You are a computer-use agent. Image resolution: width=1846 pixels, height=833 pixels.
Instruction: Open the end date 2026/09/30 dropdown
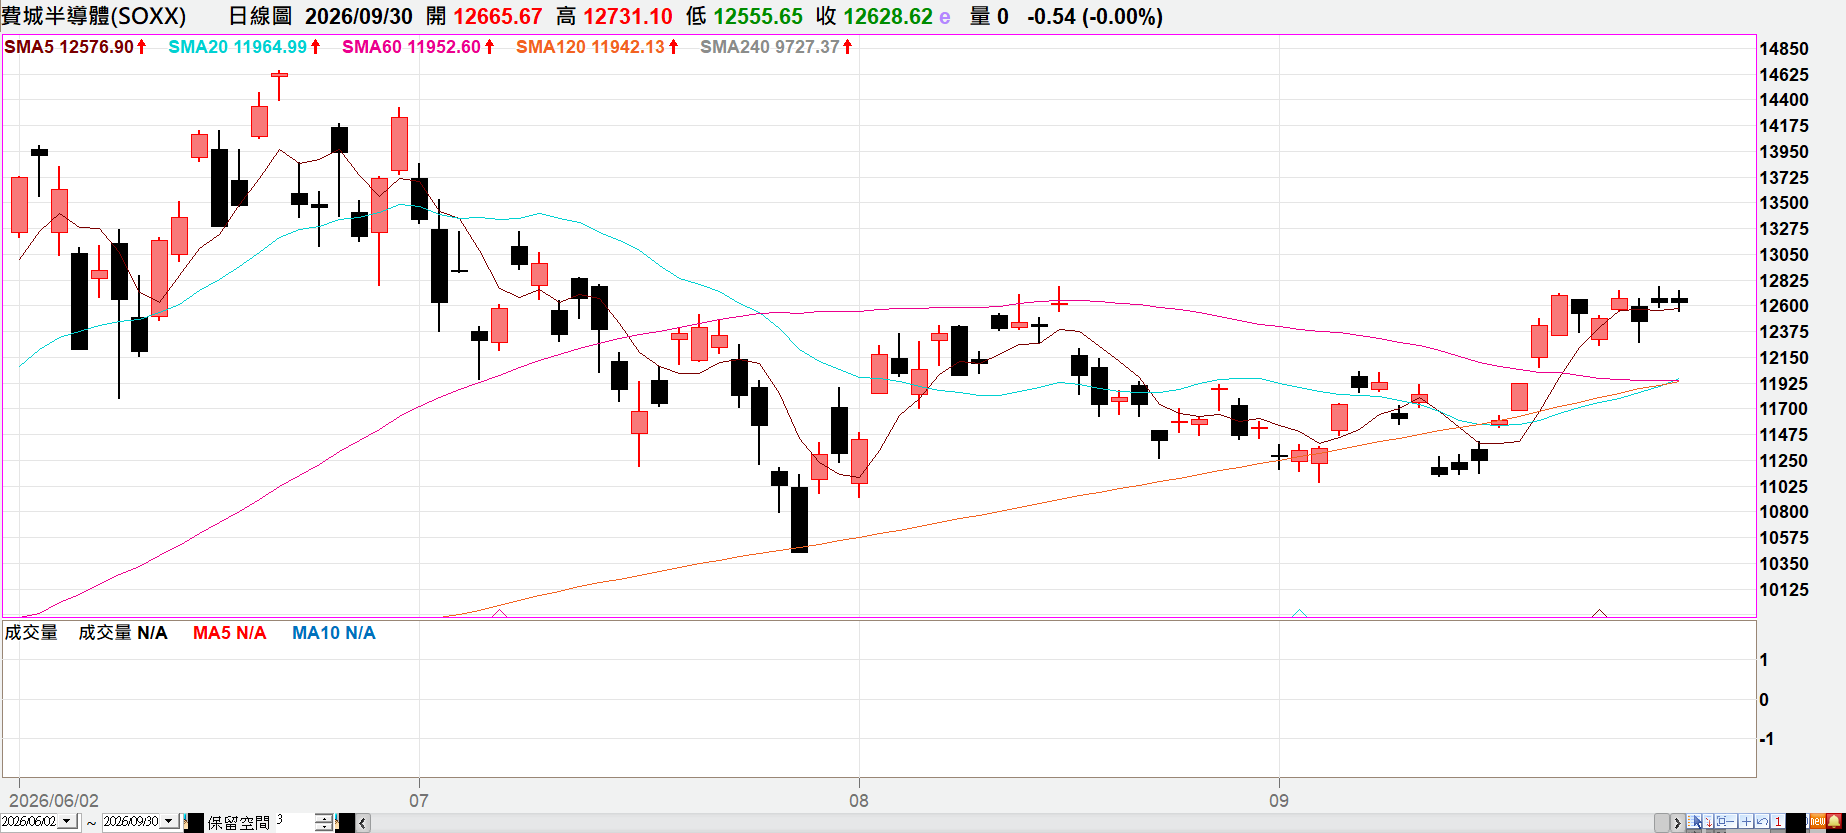168,821
